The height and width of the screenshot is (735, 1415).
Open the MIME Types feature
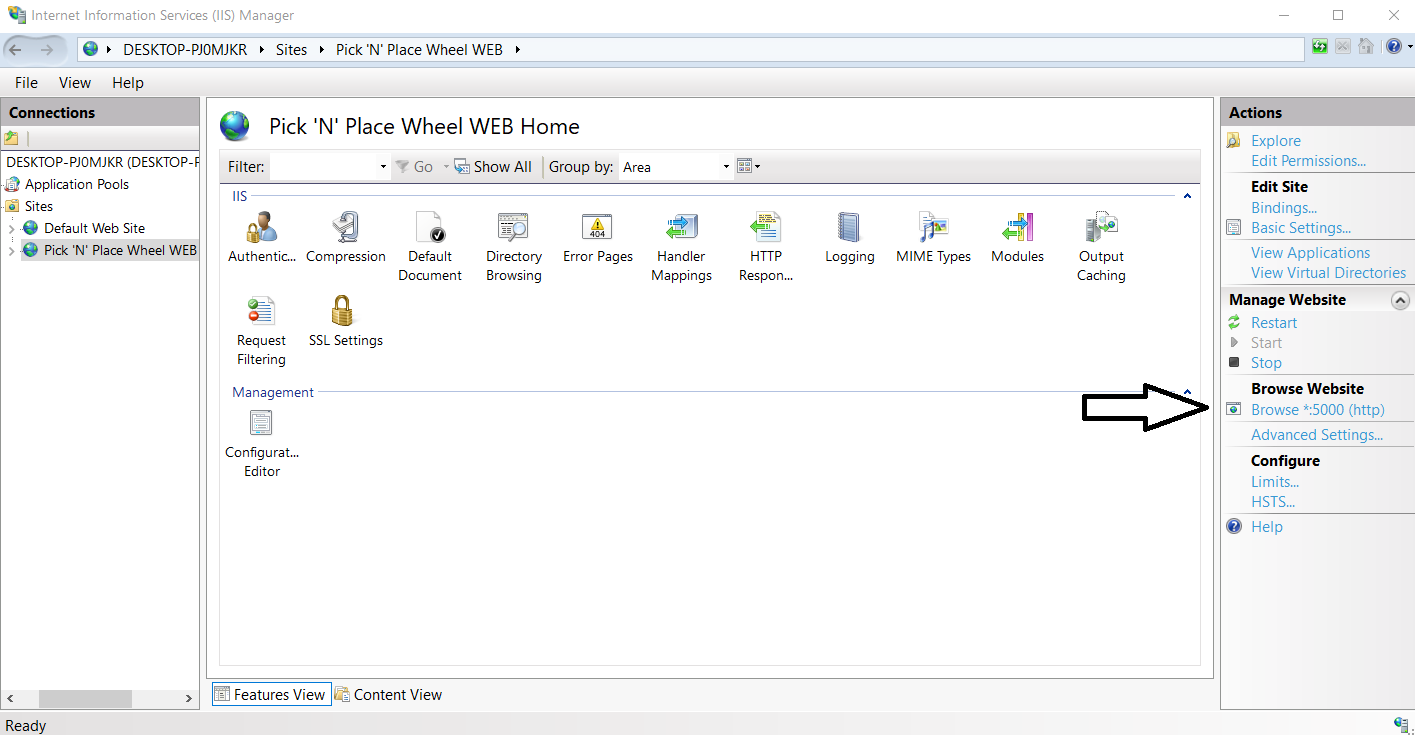tap(934, 238)
